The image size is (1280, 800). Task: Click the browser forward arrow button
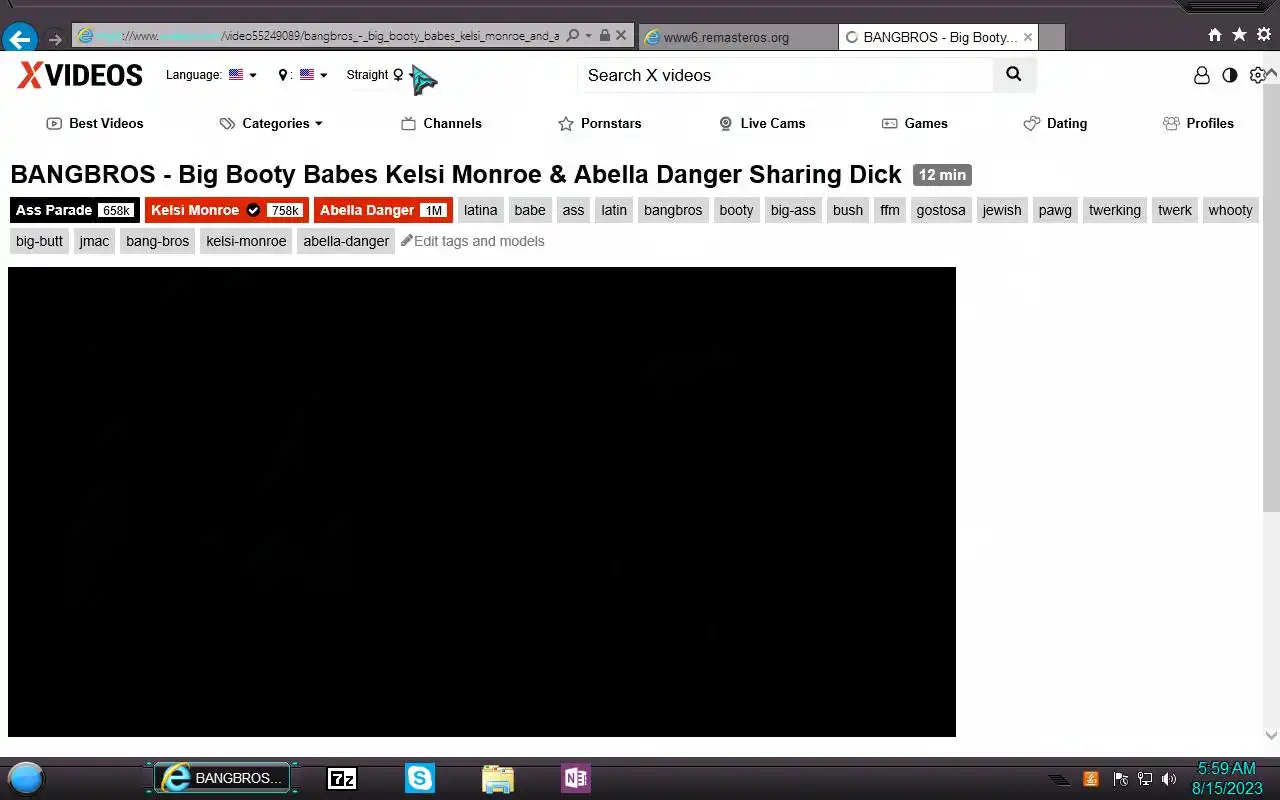56,39
